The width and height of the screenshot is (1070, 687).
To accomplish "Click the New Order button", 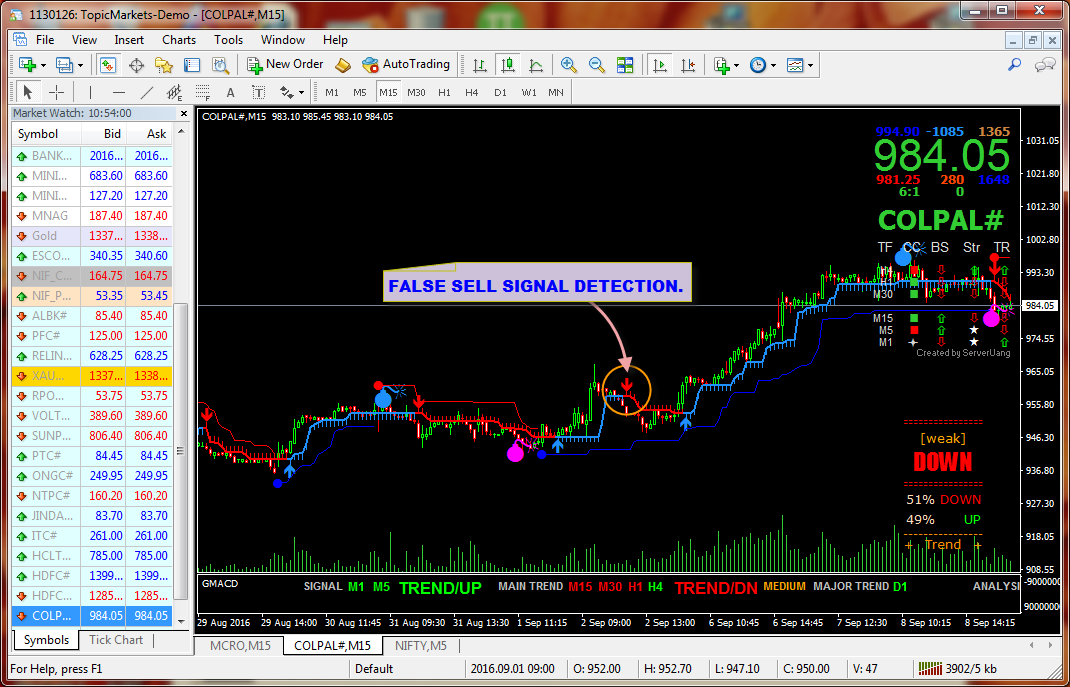I will point(285,64).
